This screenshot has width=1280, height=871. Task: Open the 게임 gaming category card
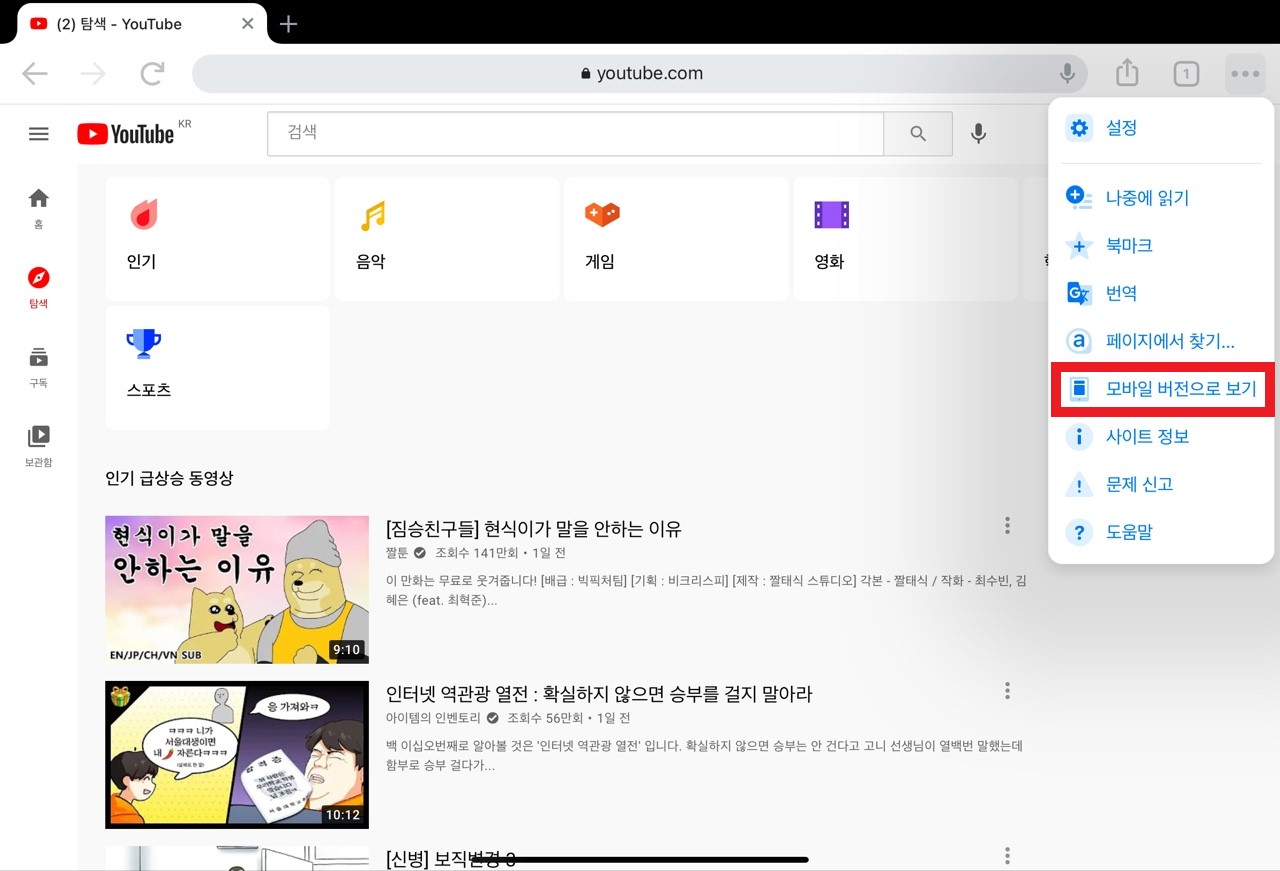click(676, 239)
